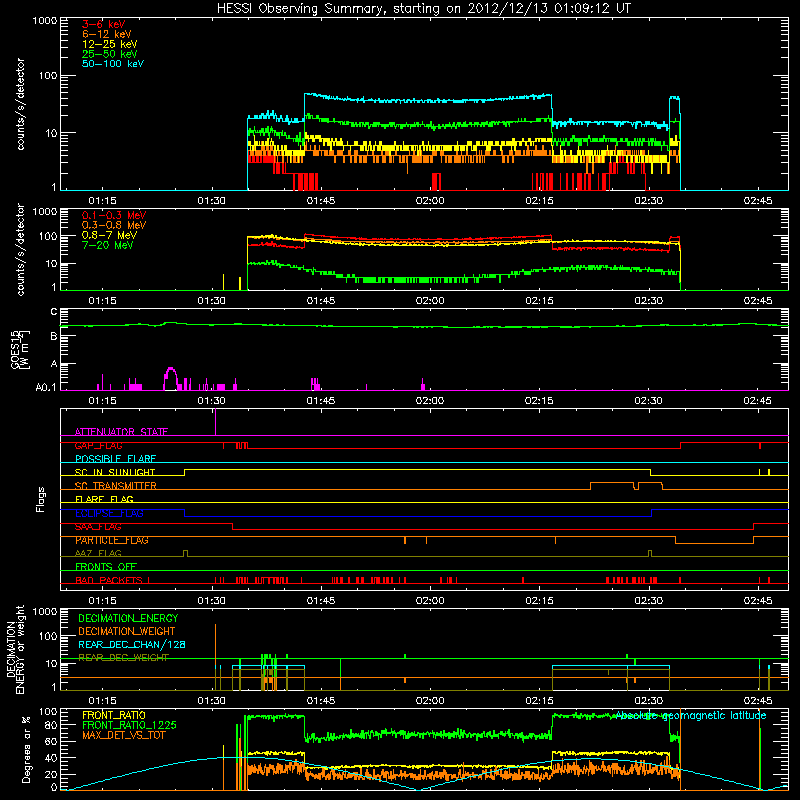Select the "BAD_PACKETS" flag label

[x=109, y=580]
